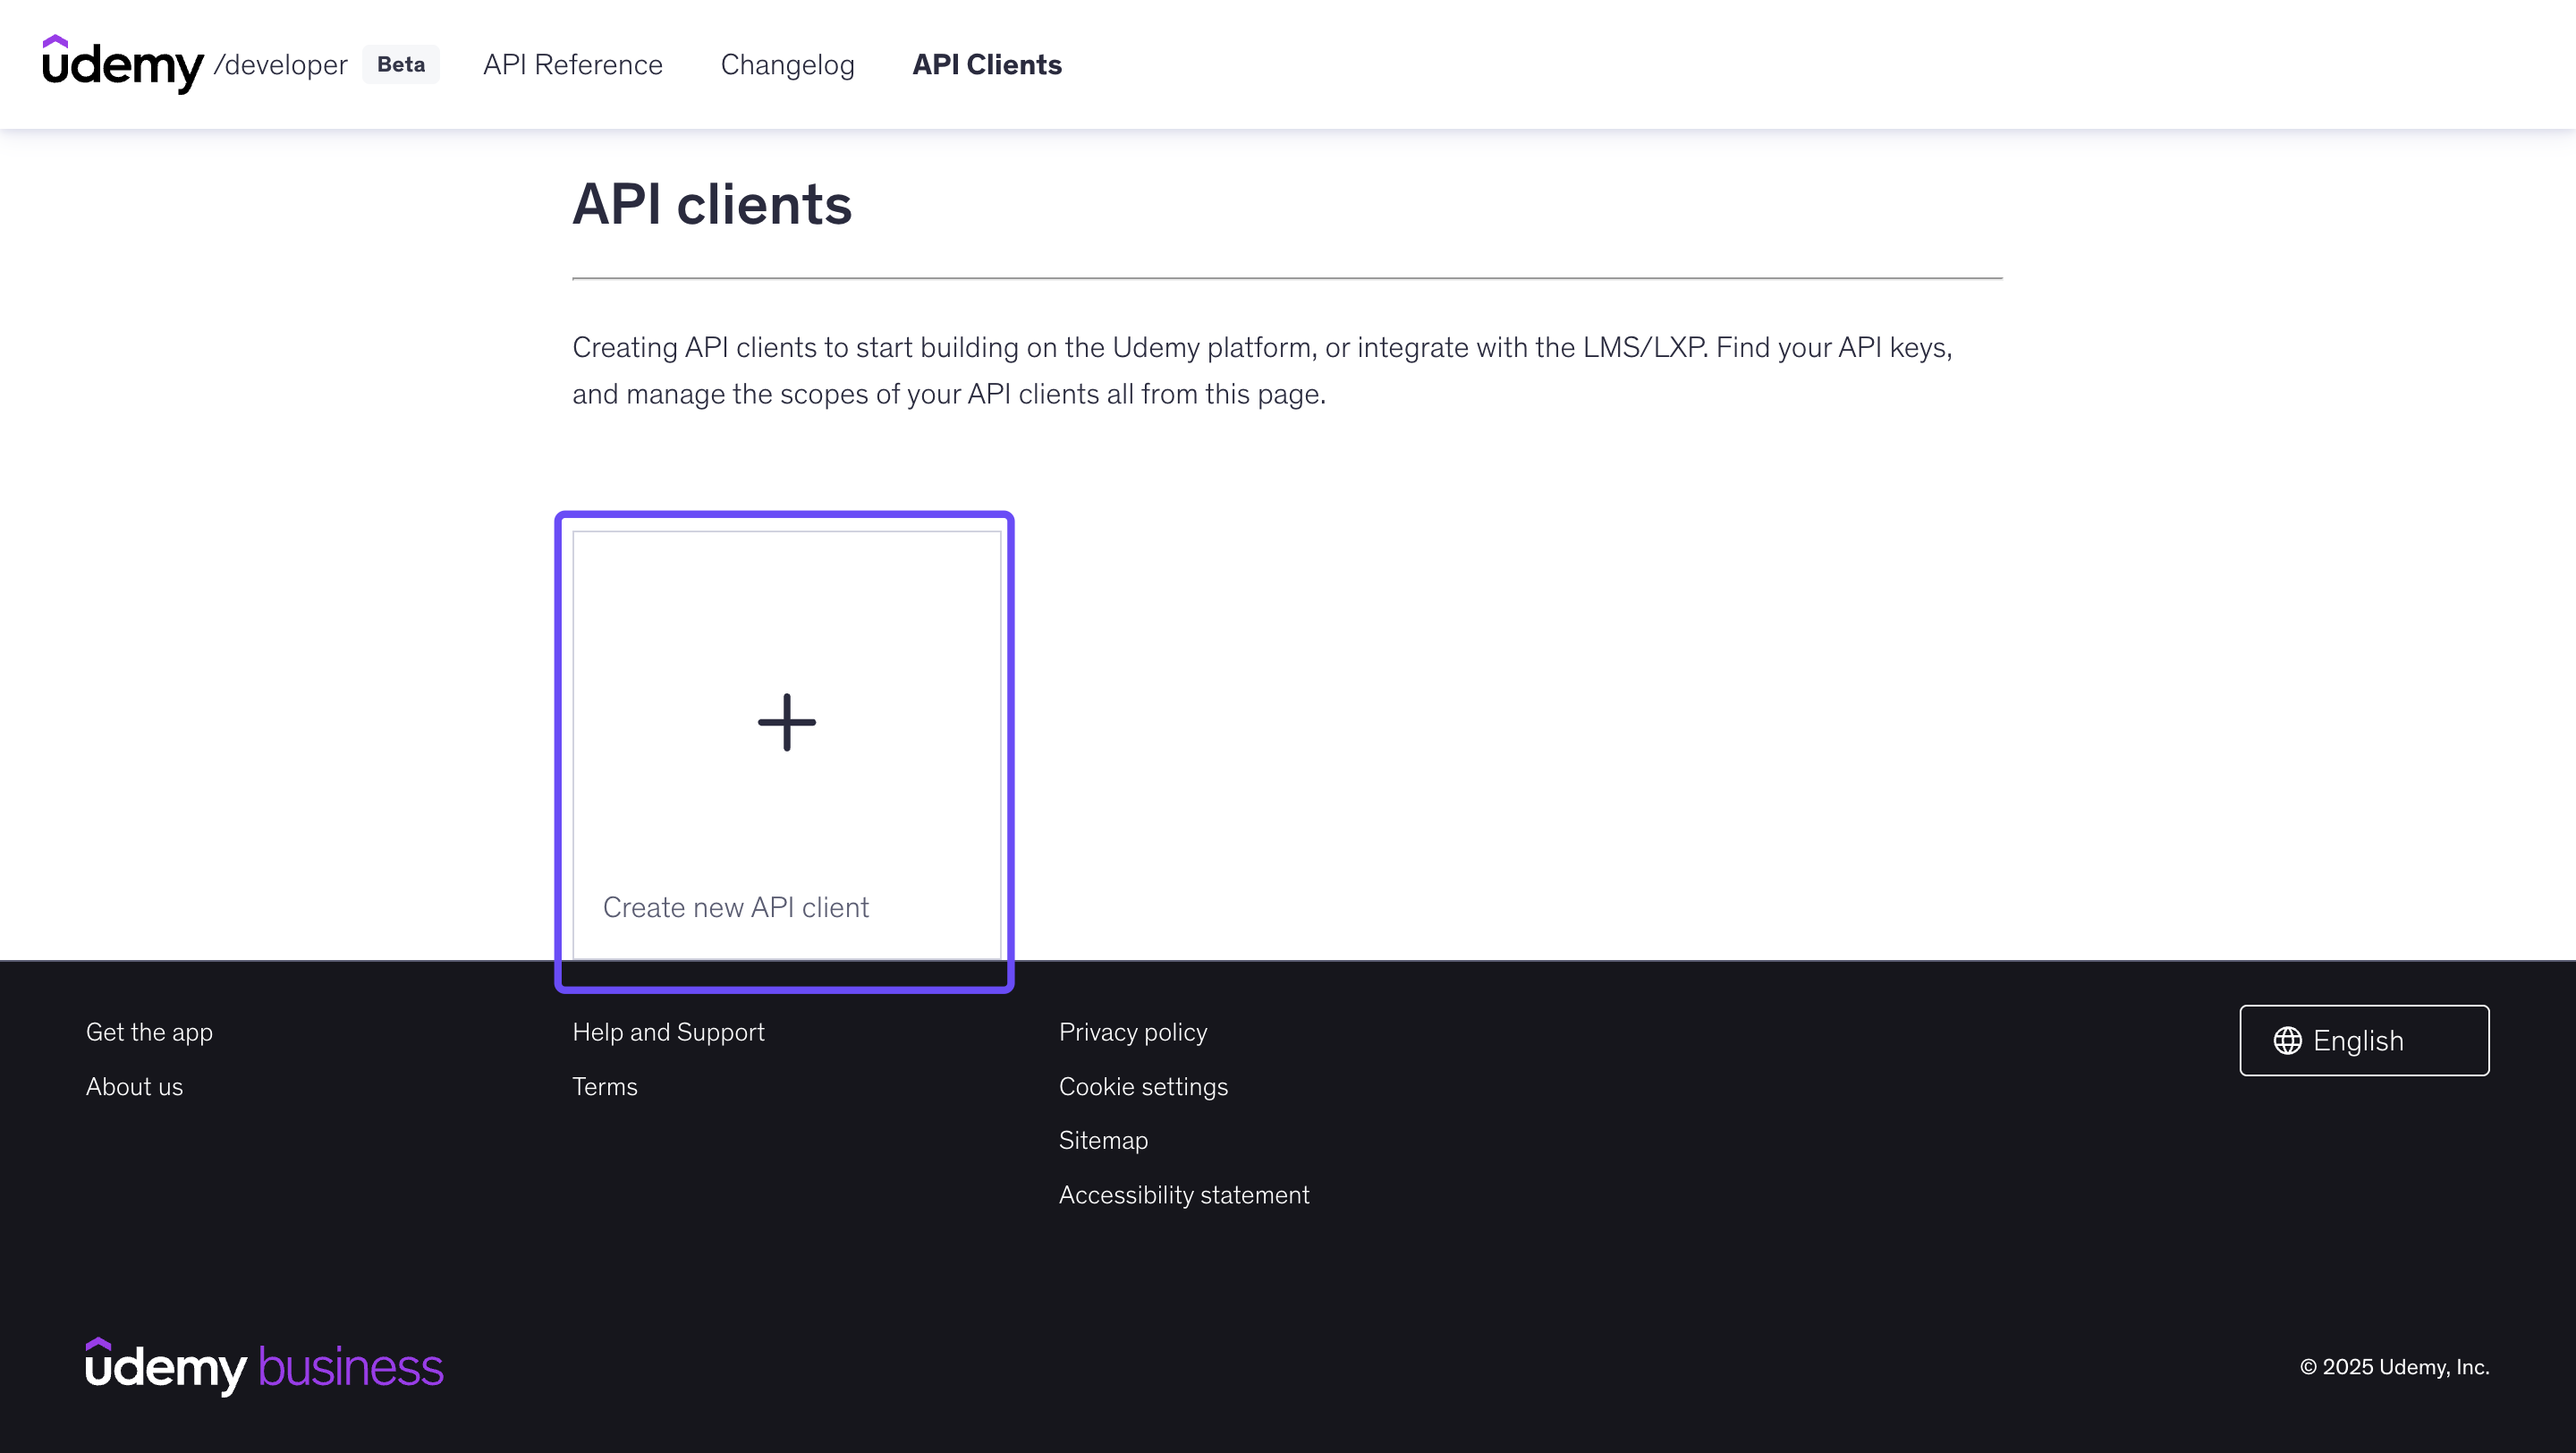Click the Udemy Business footer logo
This screenshot has height=1453, width=2576.
(264, 1366)
